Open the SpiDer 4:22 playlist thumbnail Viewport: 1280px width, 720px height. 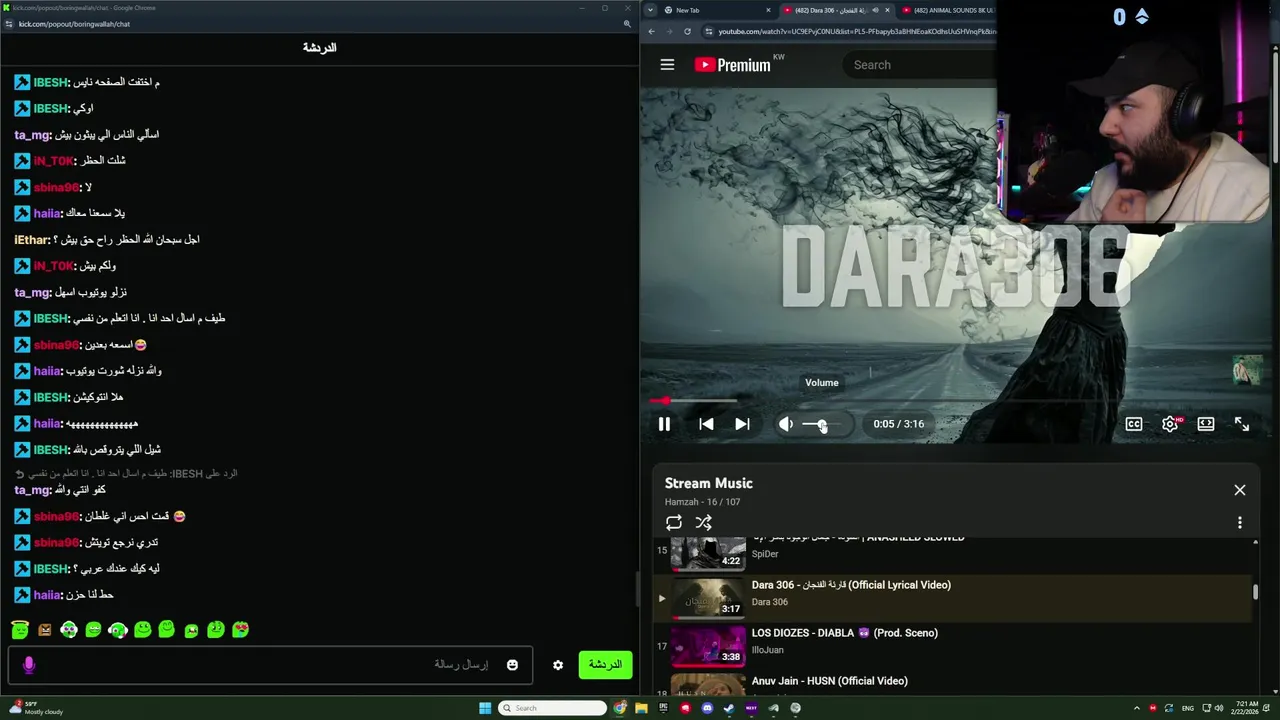coord(708,553)
